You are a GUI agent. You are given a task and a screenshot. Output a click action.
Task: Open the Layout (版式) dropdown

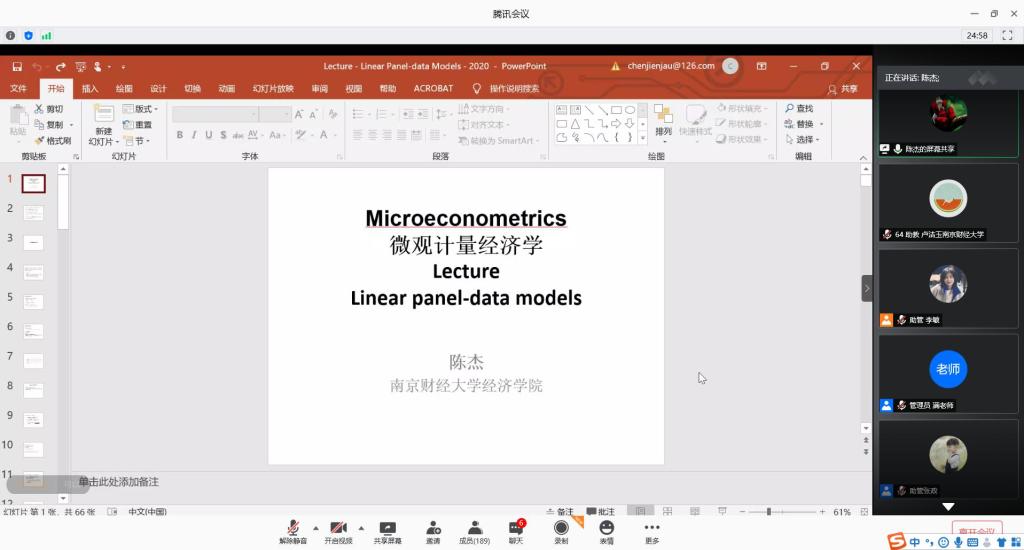(140, 109)
